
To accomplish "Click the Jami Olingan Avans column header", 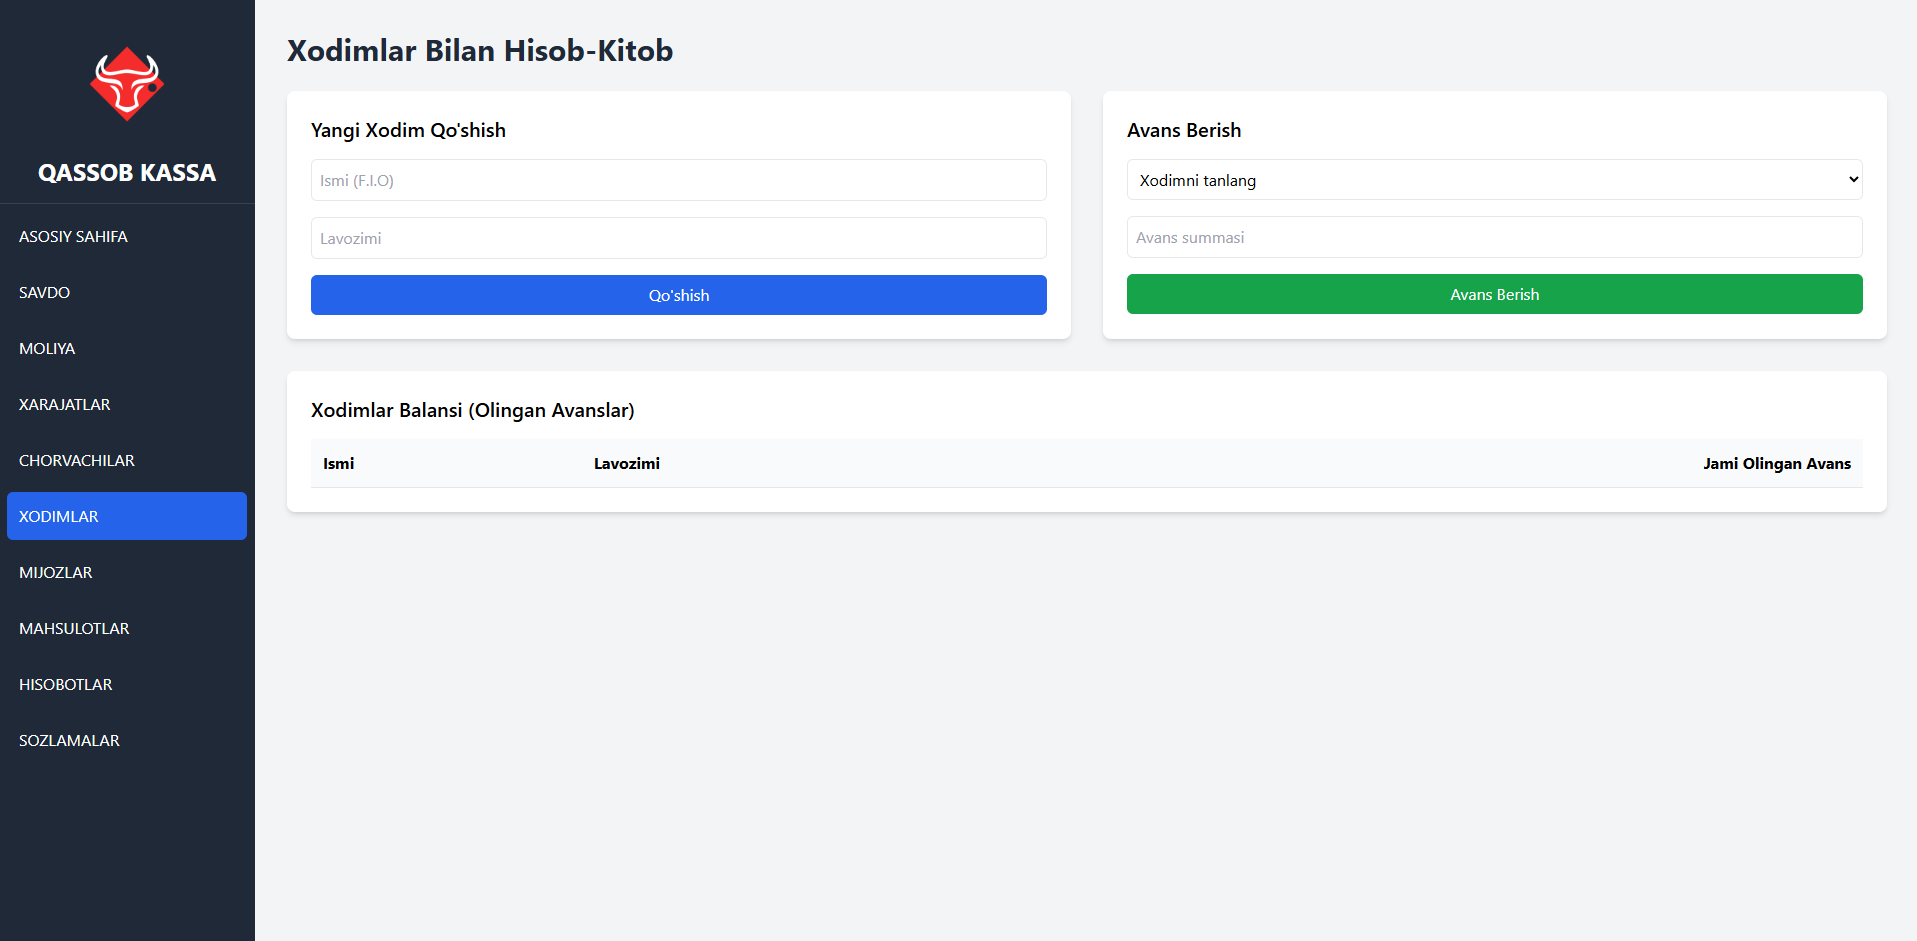I will (1776, 464).
